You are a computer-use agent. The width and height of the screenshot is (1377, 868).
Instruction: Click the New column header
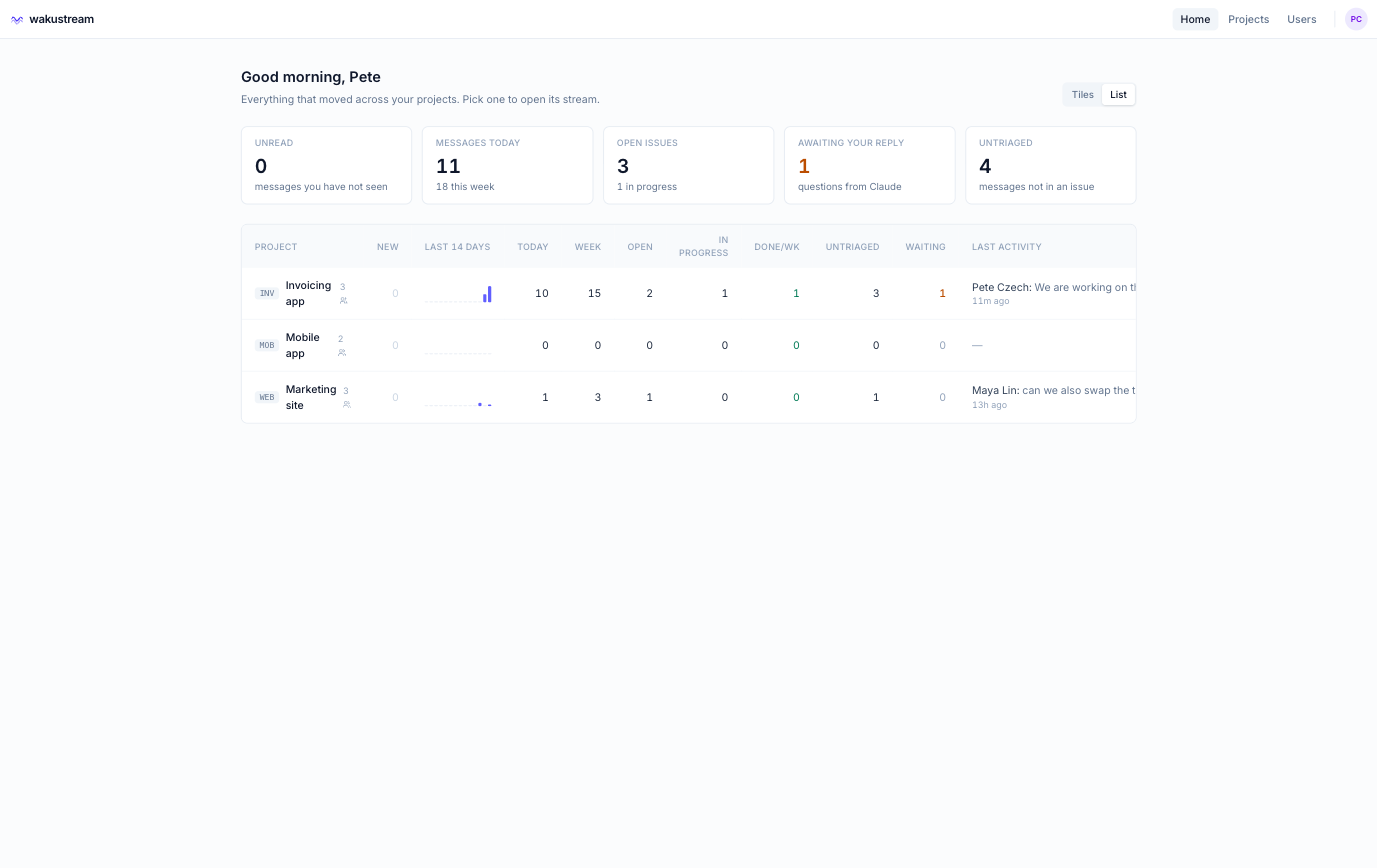(388, 247)
